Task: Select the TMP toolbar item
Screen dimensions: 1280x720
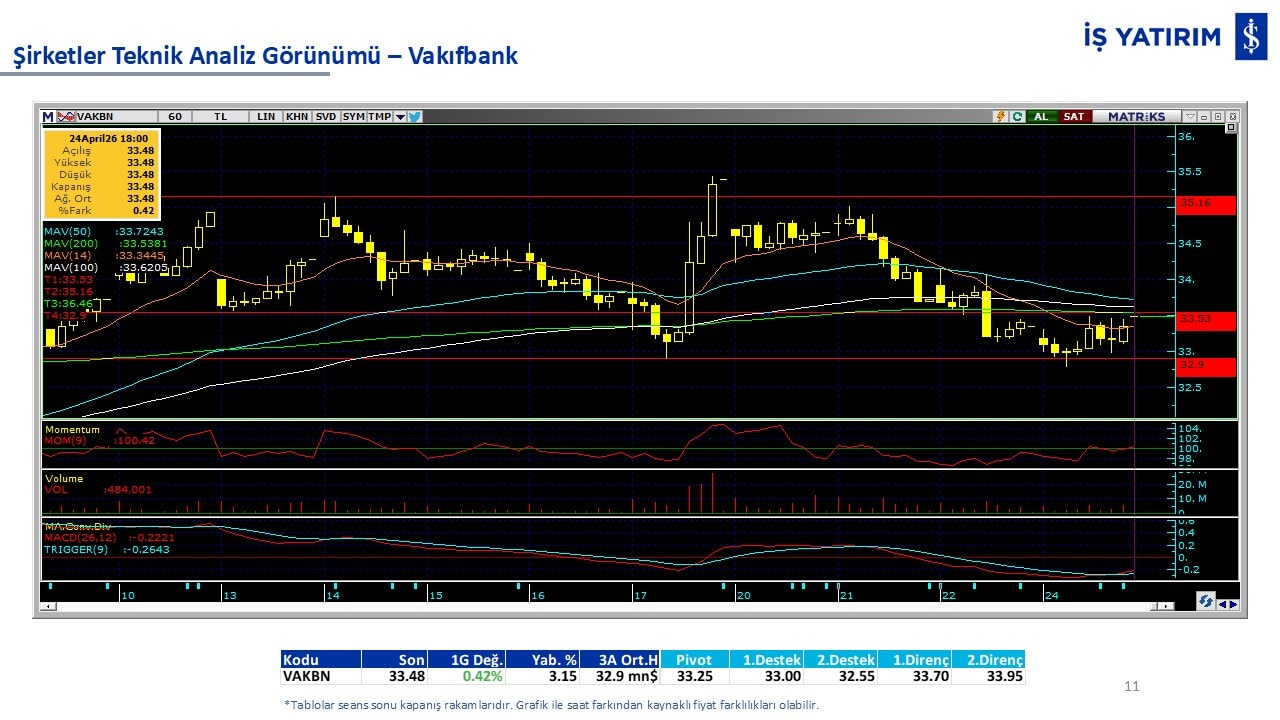Action: coord(379,117)
